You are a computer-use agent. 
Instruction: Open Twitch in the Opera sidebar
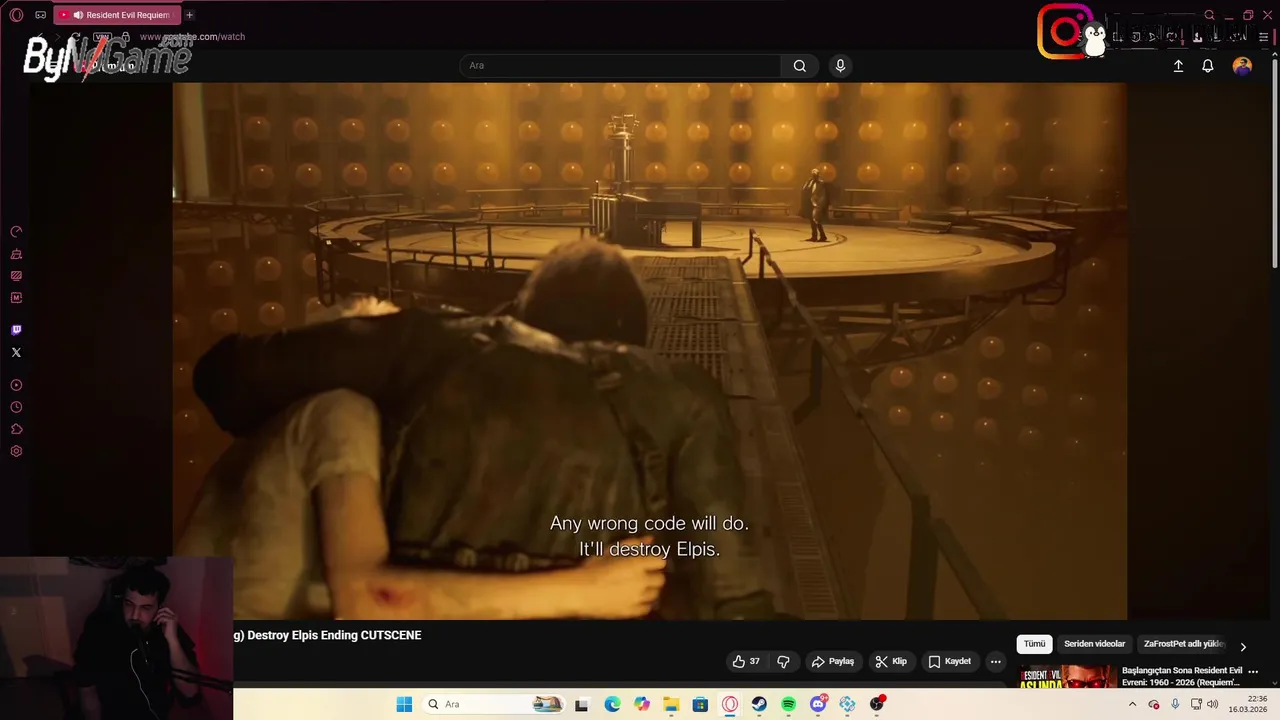tap(16, 330)
